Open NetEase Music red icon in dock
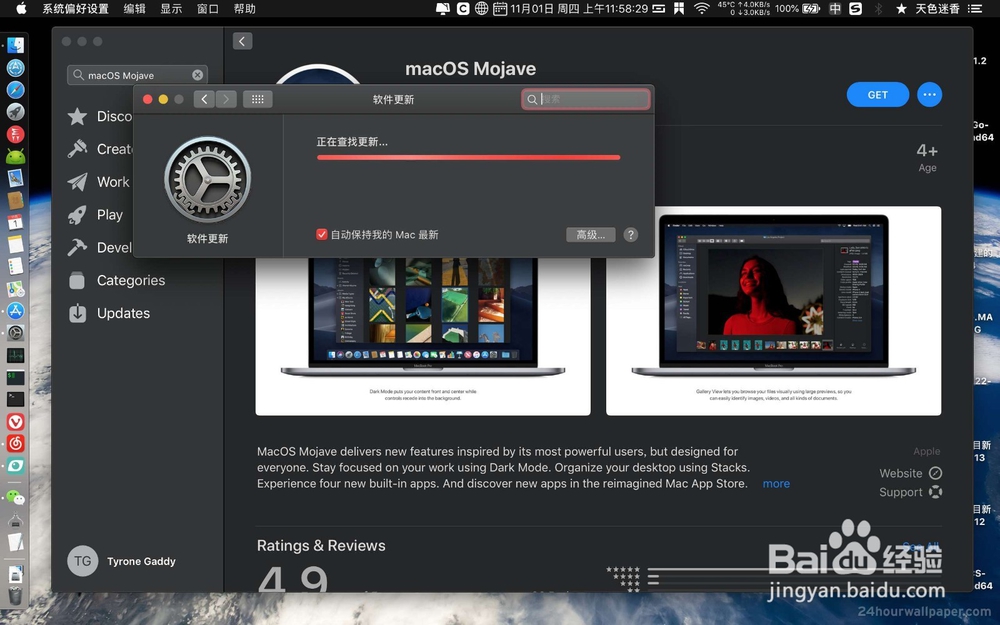Viewport: 1000px width, 625px height. (15, 443)
